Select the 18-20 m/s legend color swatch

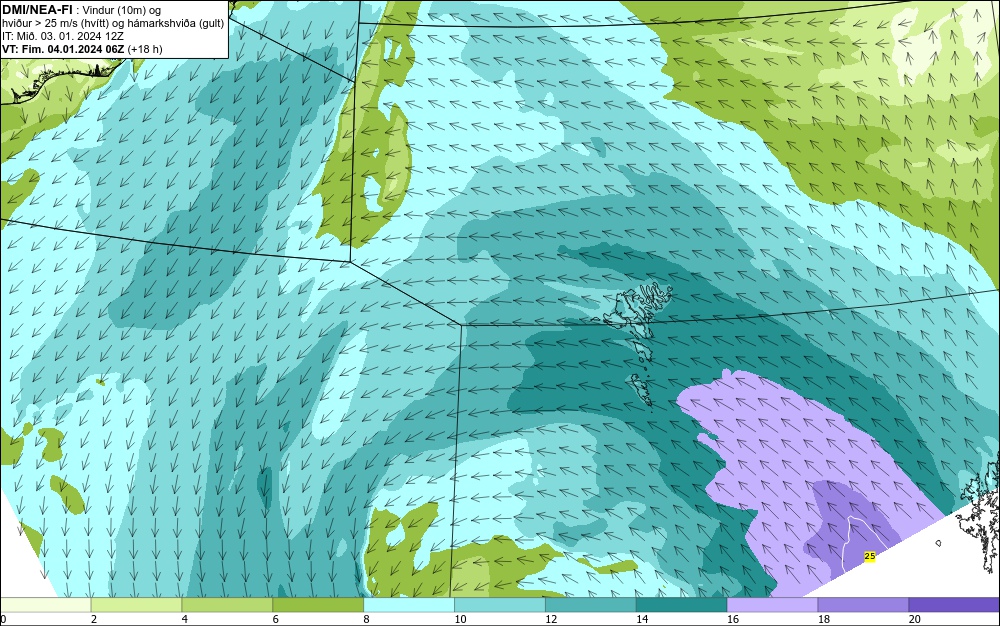pyautogui.click(x=864, y=605)
